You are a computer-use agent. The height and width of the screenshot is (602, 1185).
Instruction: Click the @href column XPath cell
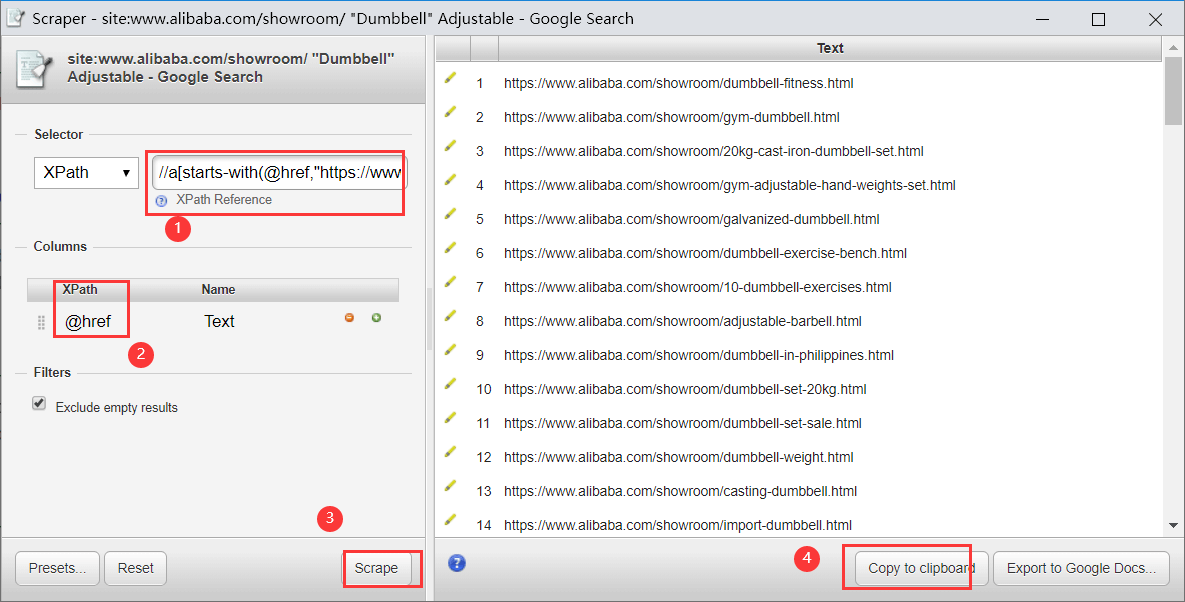pos(88,322)
